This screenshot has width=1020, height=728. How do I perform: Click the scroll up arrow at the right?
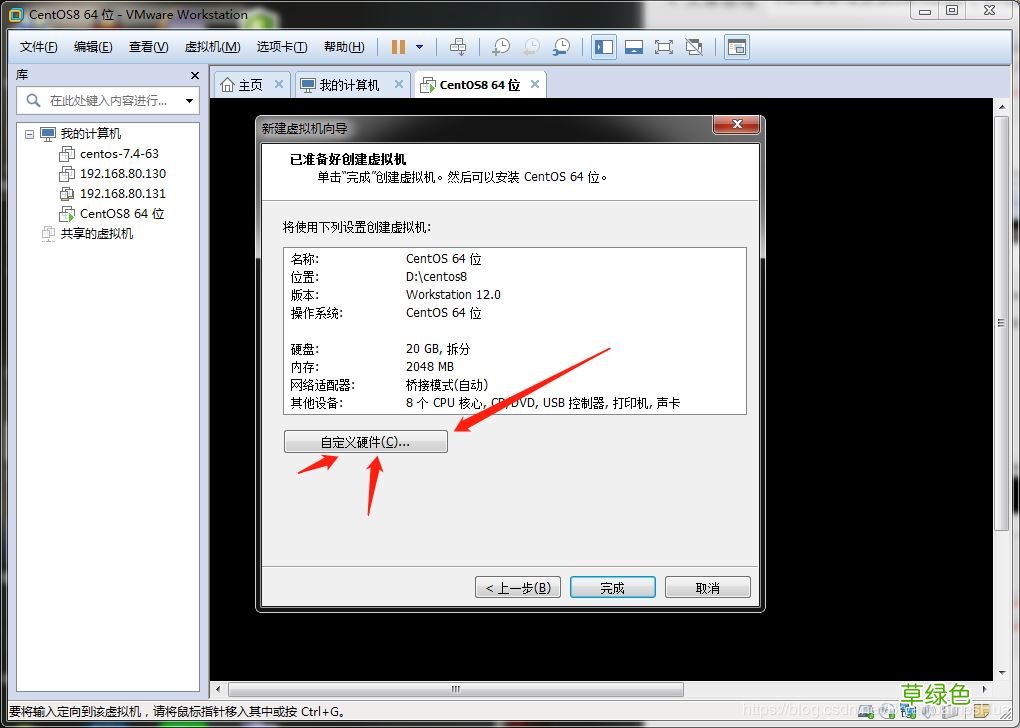pyautogui.click(x=1002, y=107)
